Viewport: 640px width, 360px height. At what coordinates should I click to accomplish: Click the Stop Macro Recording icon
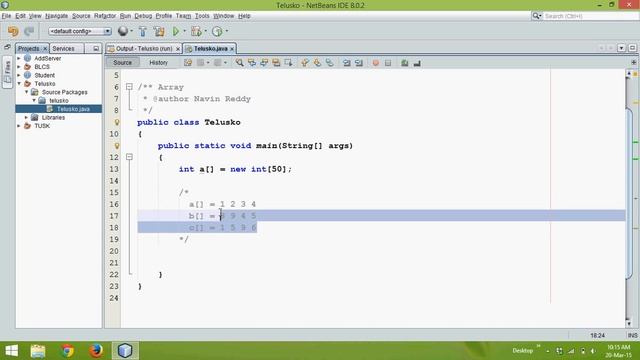[388, 63]
